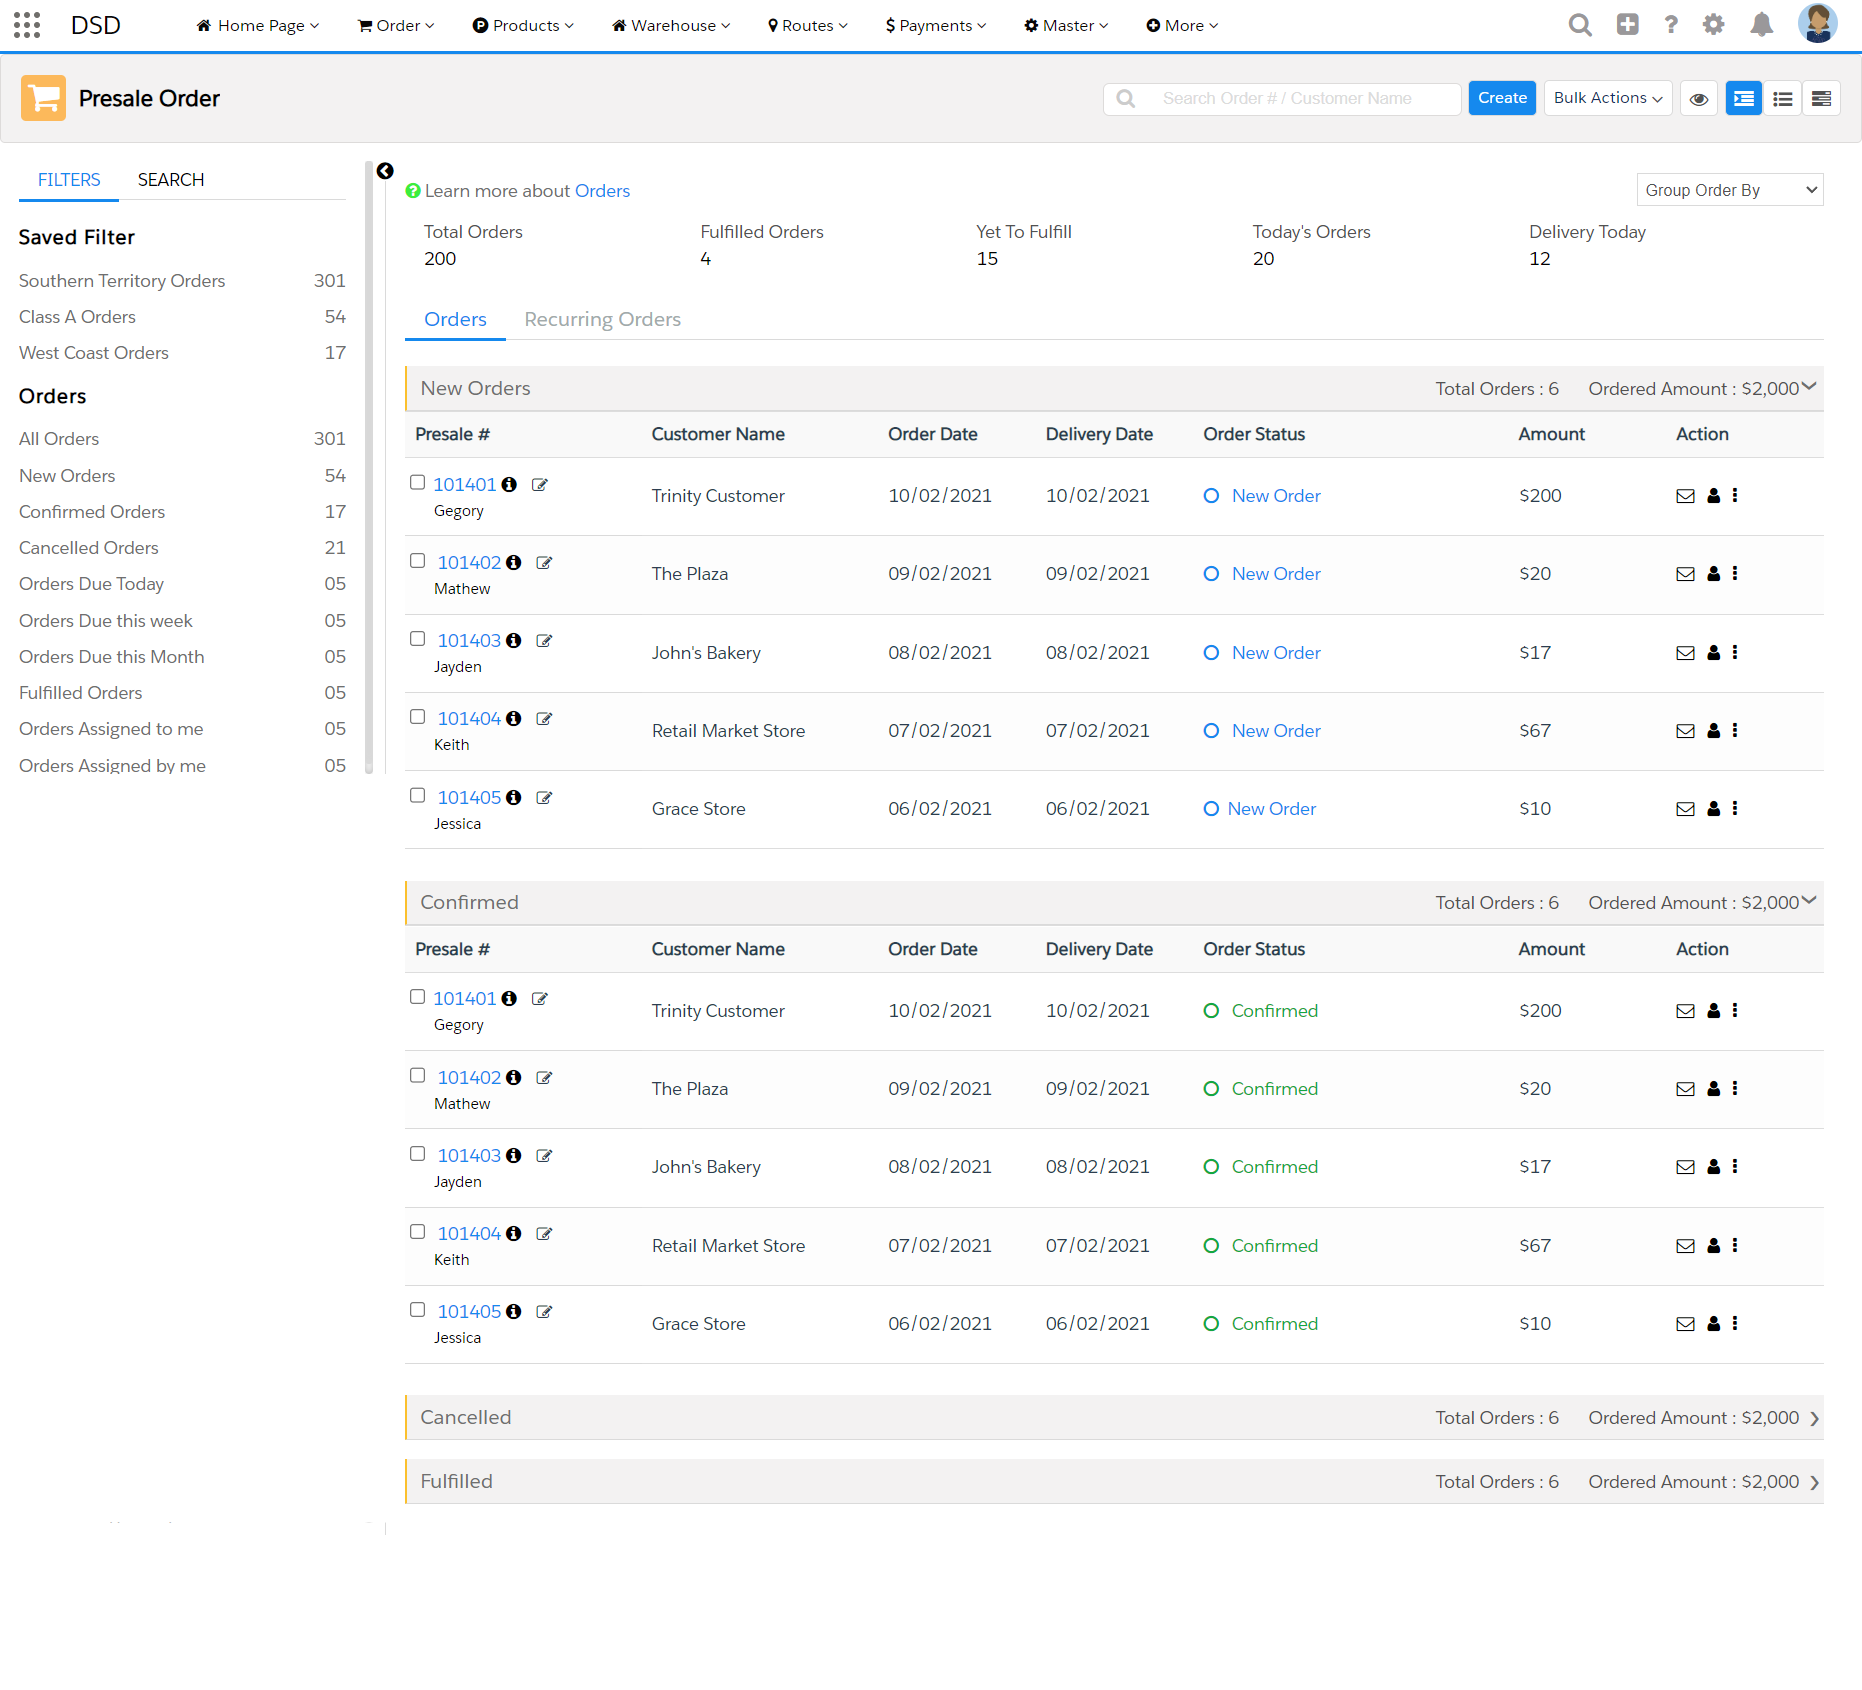
Task: Open the global search magnifier in the top bar
Action: point(1580,25)
